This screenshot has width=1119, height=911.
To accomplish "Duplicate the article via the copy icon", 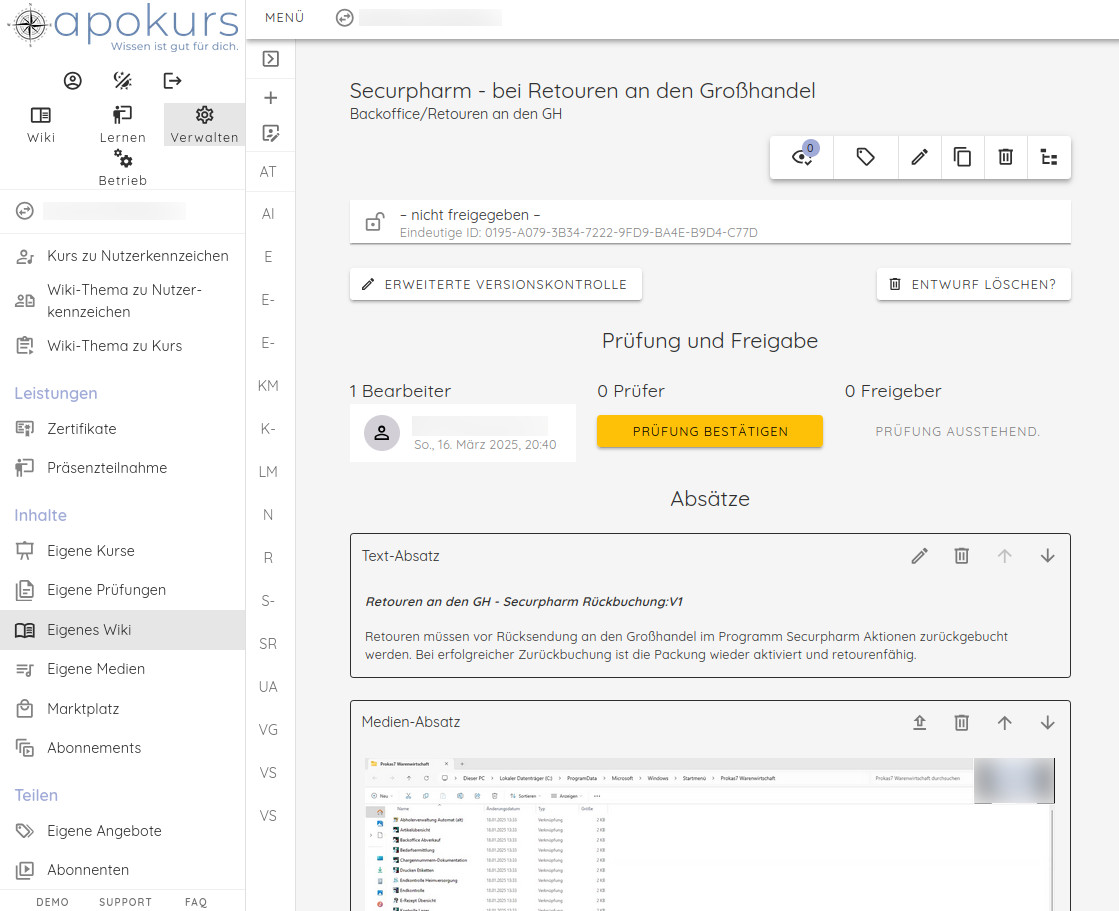I will [962, 157].
